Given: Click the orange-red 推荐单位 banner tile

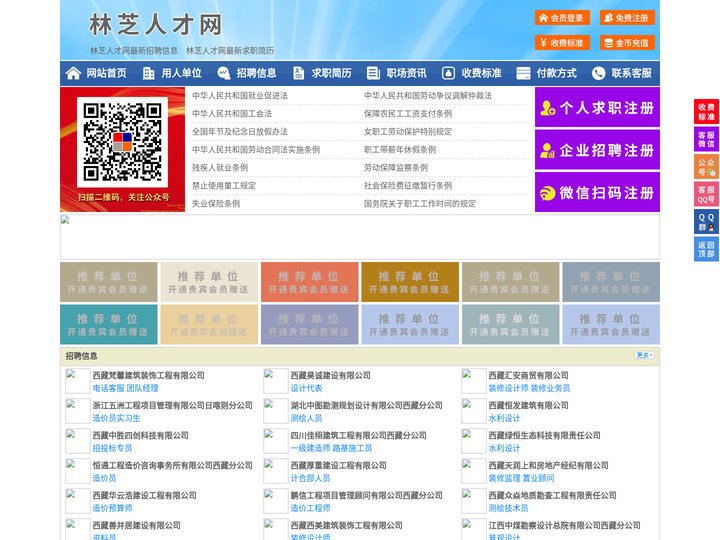Looking at the screenshot, I should [x=309, y=282].
